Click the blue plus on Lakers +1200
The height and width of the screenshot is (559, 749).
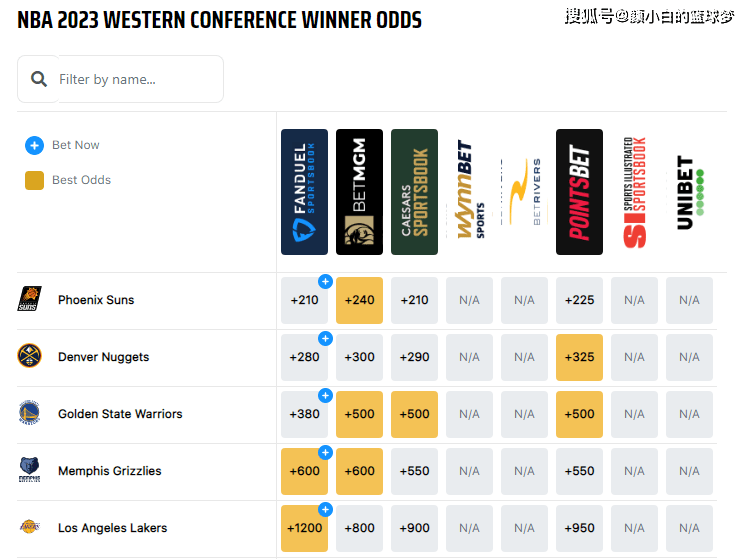click(x=325, y=510)
